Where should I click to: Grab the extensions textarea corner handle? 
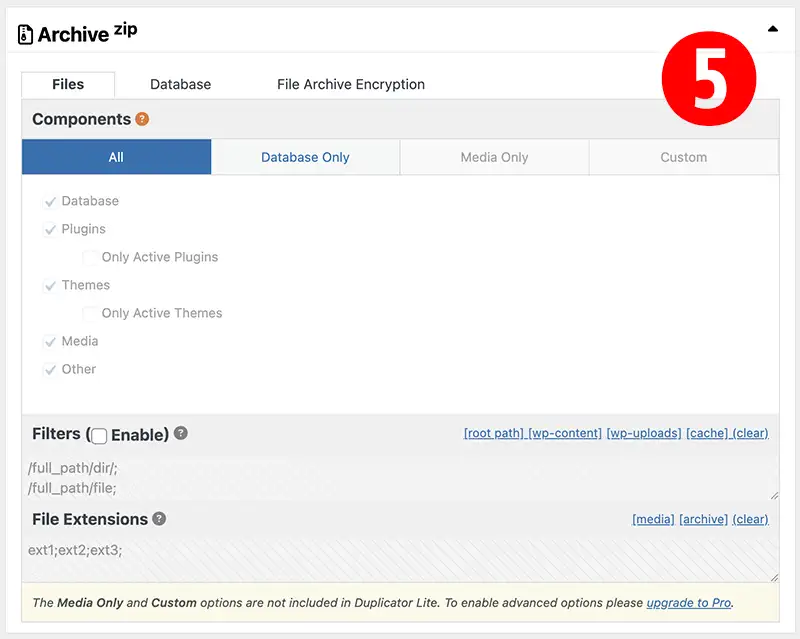click(x=774, y=577)
